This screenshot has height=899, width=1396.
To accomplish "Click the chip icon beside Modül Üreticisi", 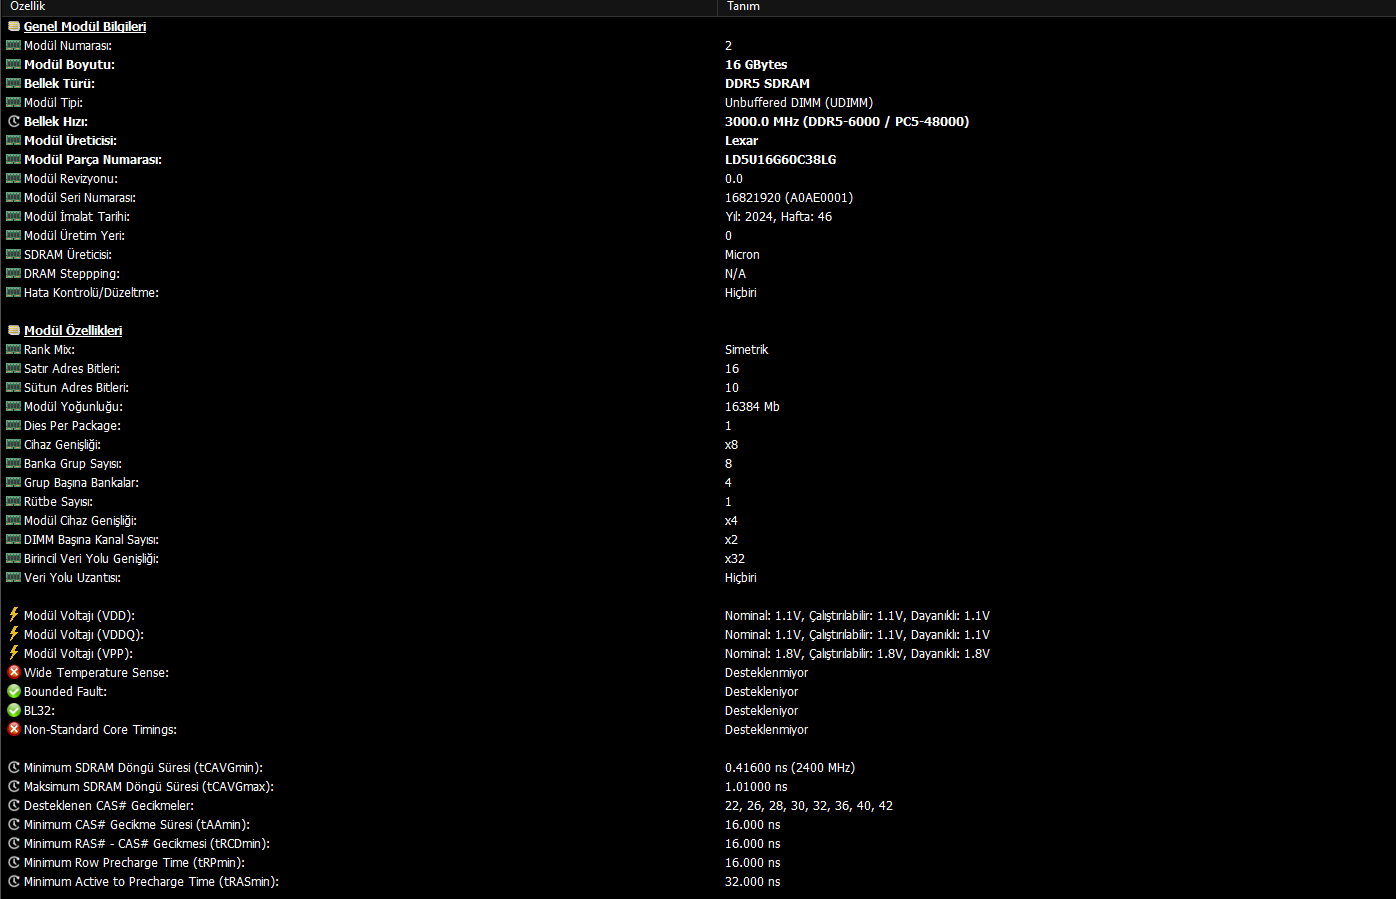I will (14, 141).
